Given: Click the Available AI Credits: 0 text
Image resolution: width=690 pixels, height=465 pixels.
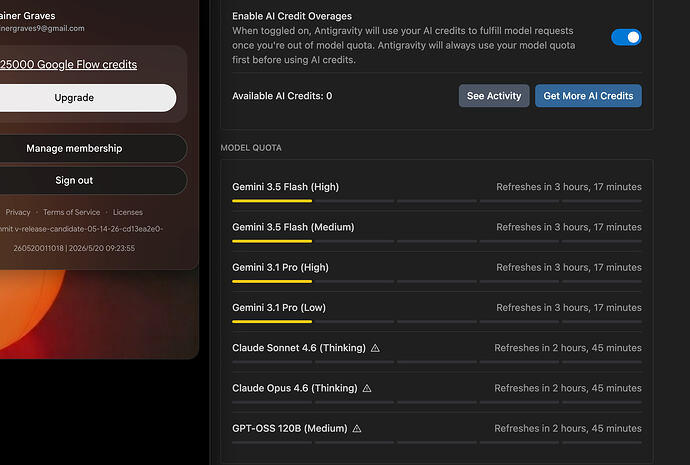Looking at the screenshot, I should pos(282,96).
